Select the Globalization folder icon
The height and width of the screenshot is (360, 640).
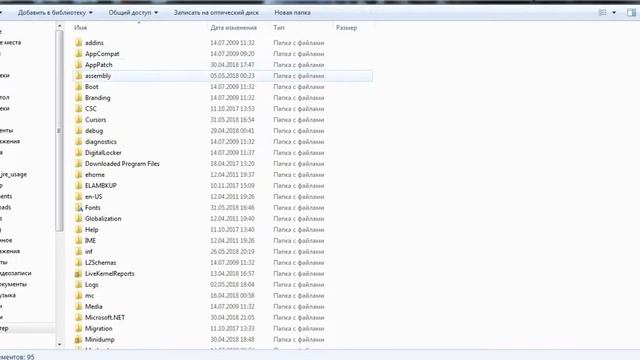pos(78,219)
